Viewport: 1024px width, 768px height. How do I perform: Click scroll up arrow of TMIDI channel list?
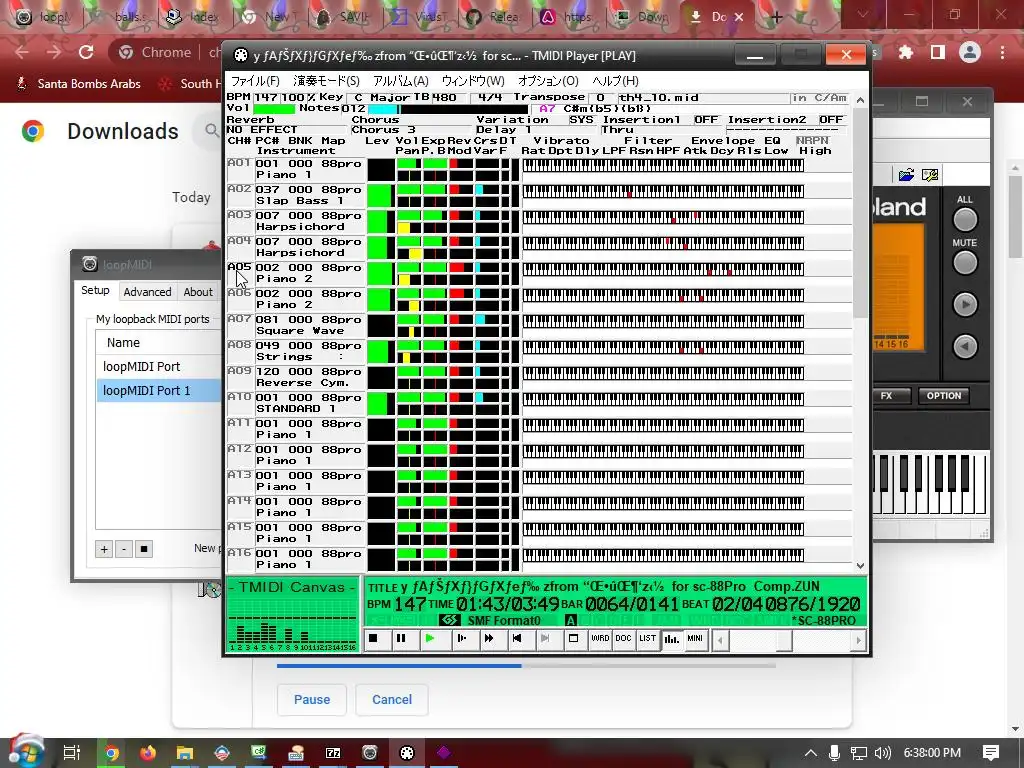[861, 101]
